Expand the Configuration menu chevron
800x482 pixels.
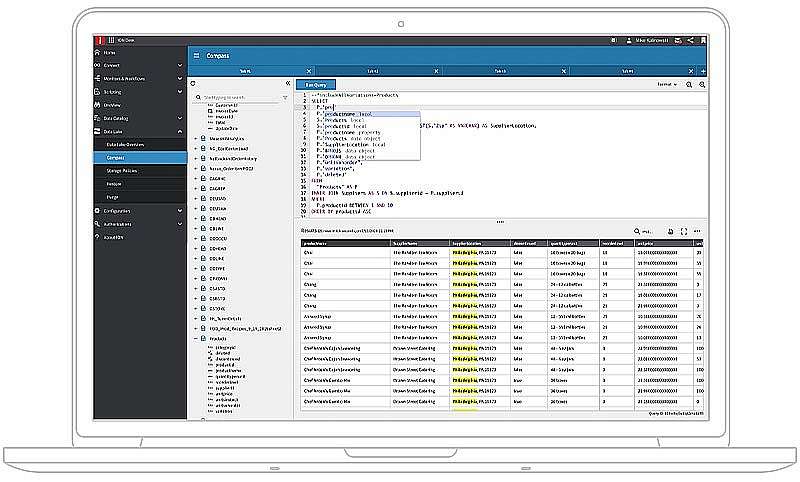pos(180,211)
